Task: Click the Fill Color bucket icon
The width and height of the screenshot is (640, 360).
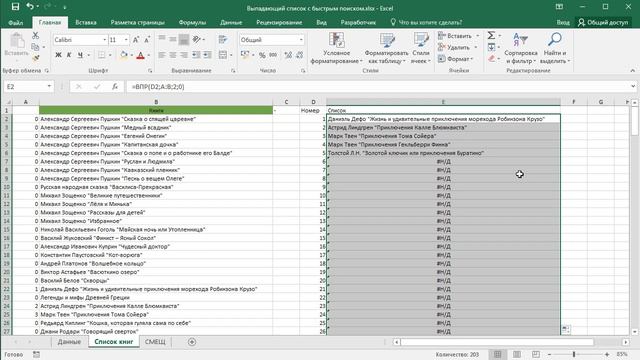Action: [x=123, y=55]
